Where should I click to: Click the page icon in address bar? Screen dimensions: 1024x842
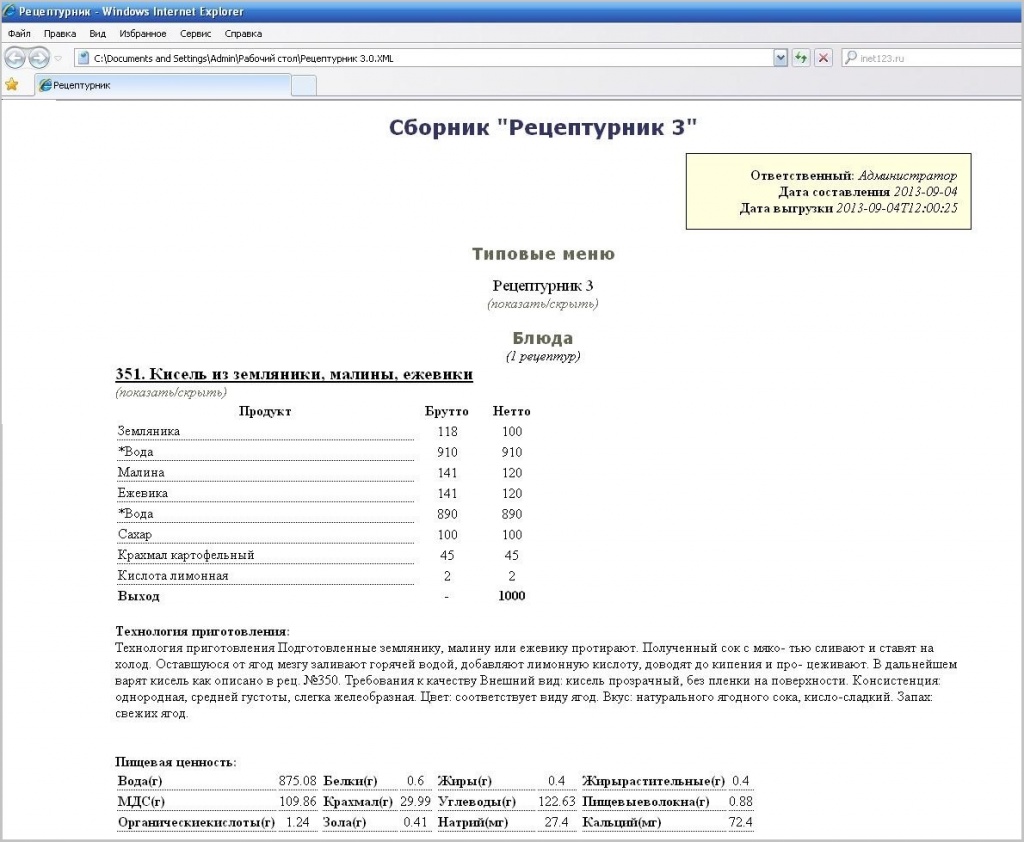point(84,58)
